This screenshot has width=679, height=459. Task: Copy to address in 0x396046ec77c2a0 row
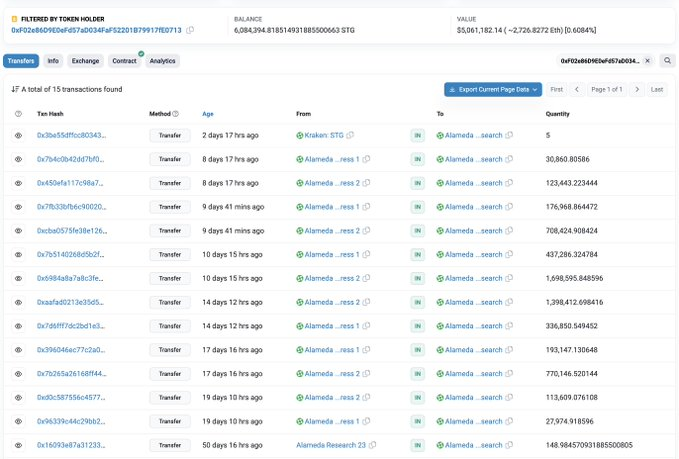[x=509, y=349]
